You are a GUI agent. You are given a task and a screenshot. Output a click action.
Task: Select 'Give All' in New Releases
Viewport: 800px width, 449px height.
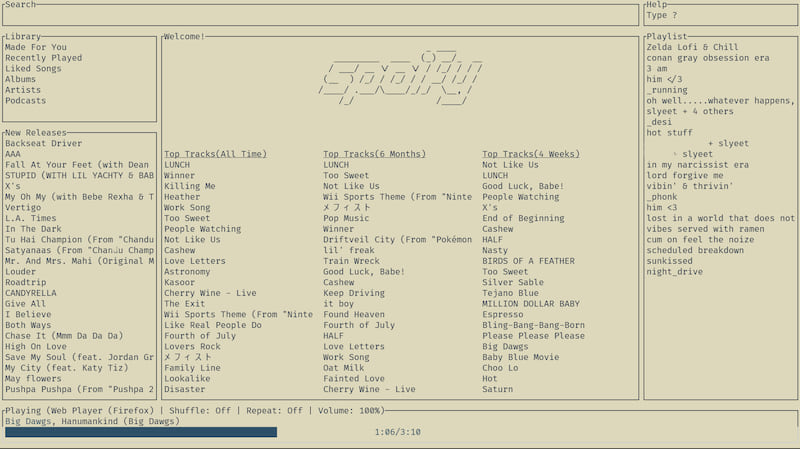click(x=26, y=304)
